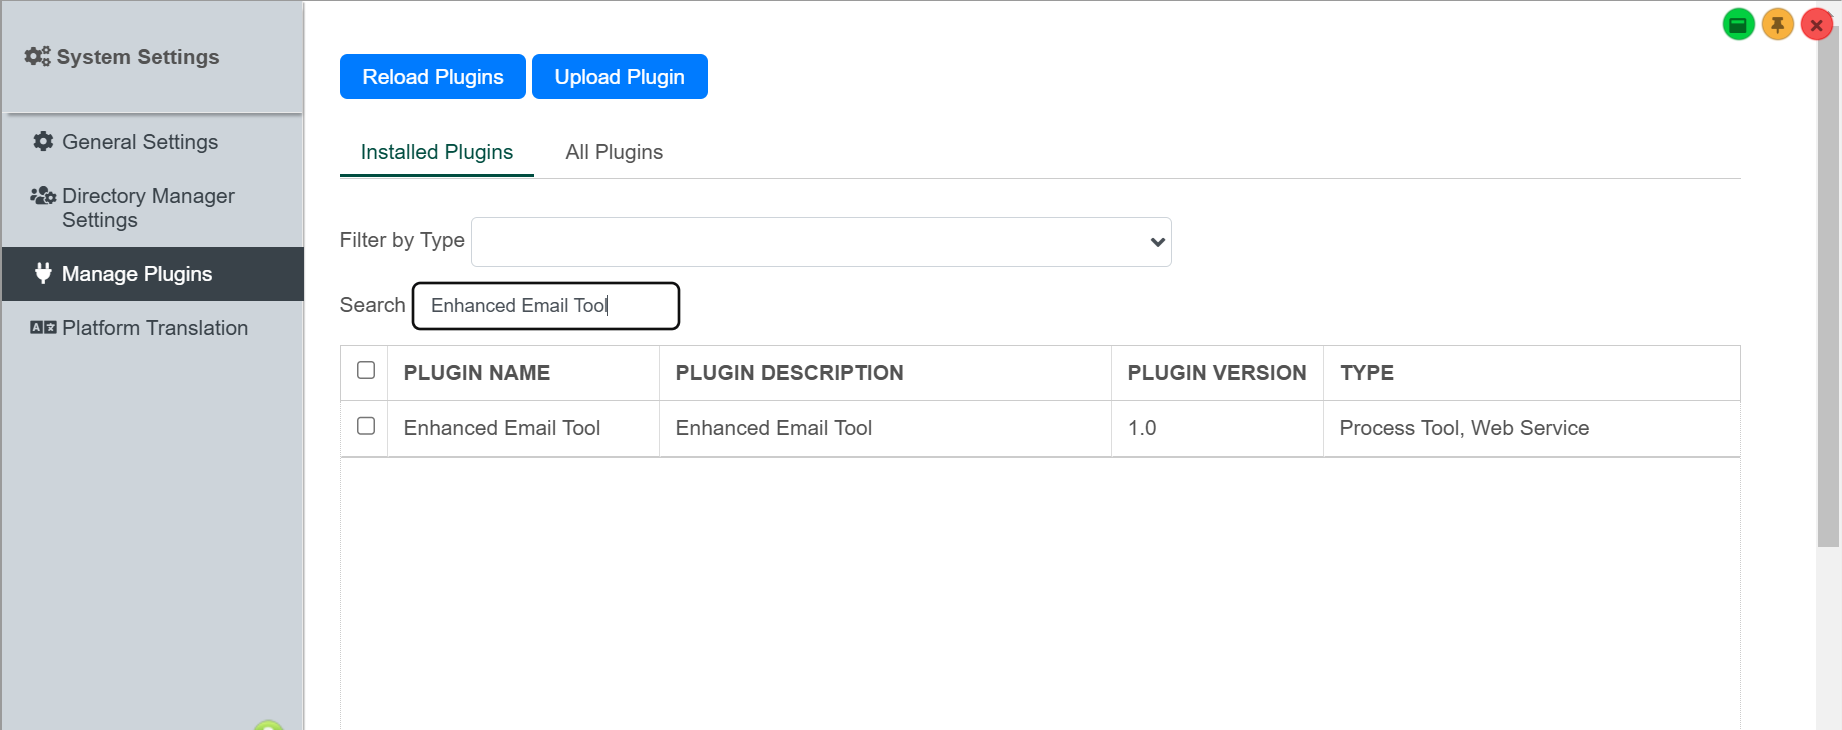Check the Enhanced Email Tool row checkbox
Image resolution: width=1842 pixels, height=730 pixels.
pos(366,426)
